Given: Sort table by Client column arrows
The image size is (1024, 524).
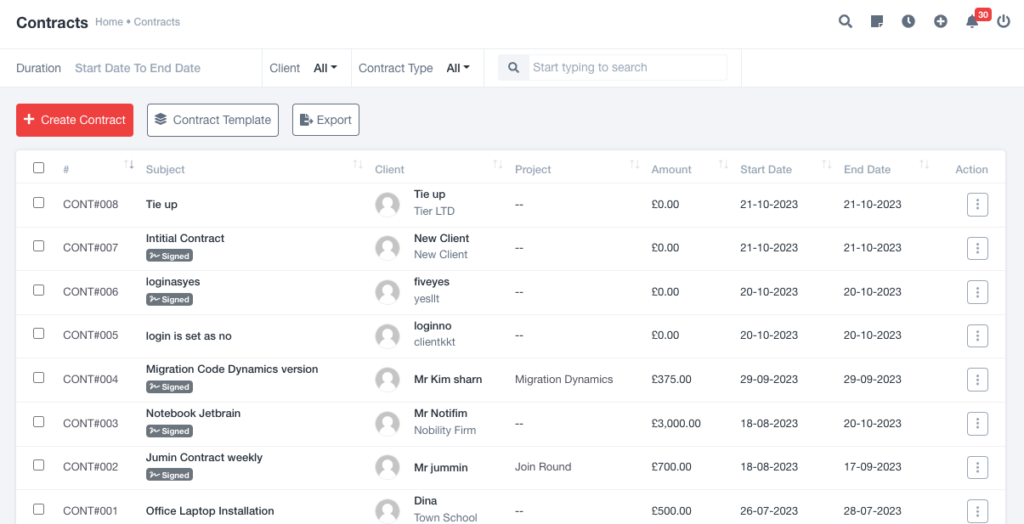Looking at the screenshot, I should point(498,165).
